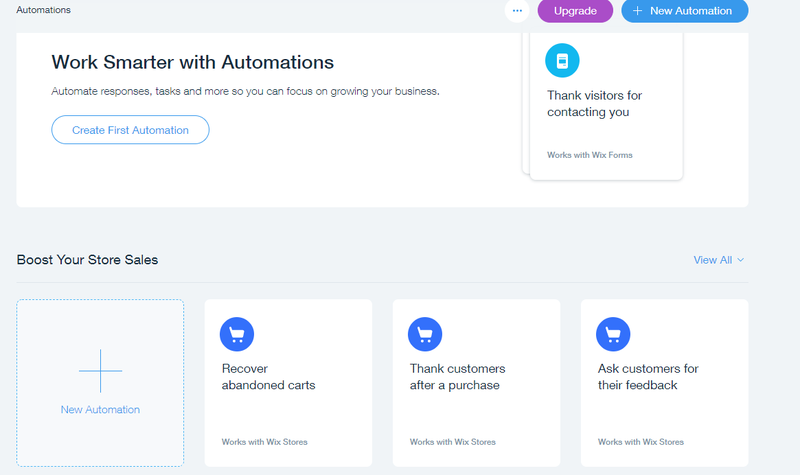Click Works with Wix Forms label
The image size is (800, 475).
click(589, 155)
